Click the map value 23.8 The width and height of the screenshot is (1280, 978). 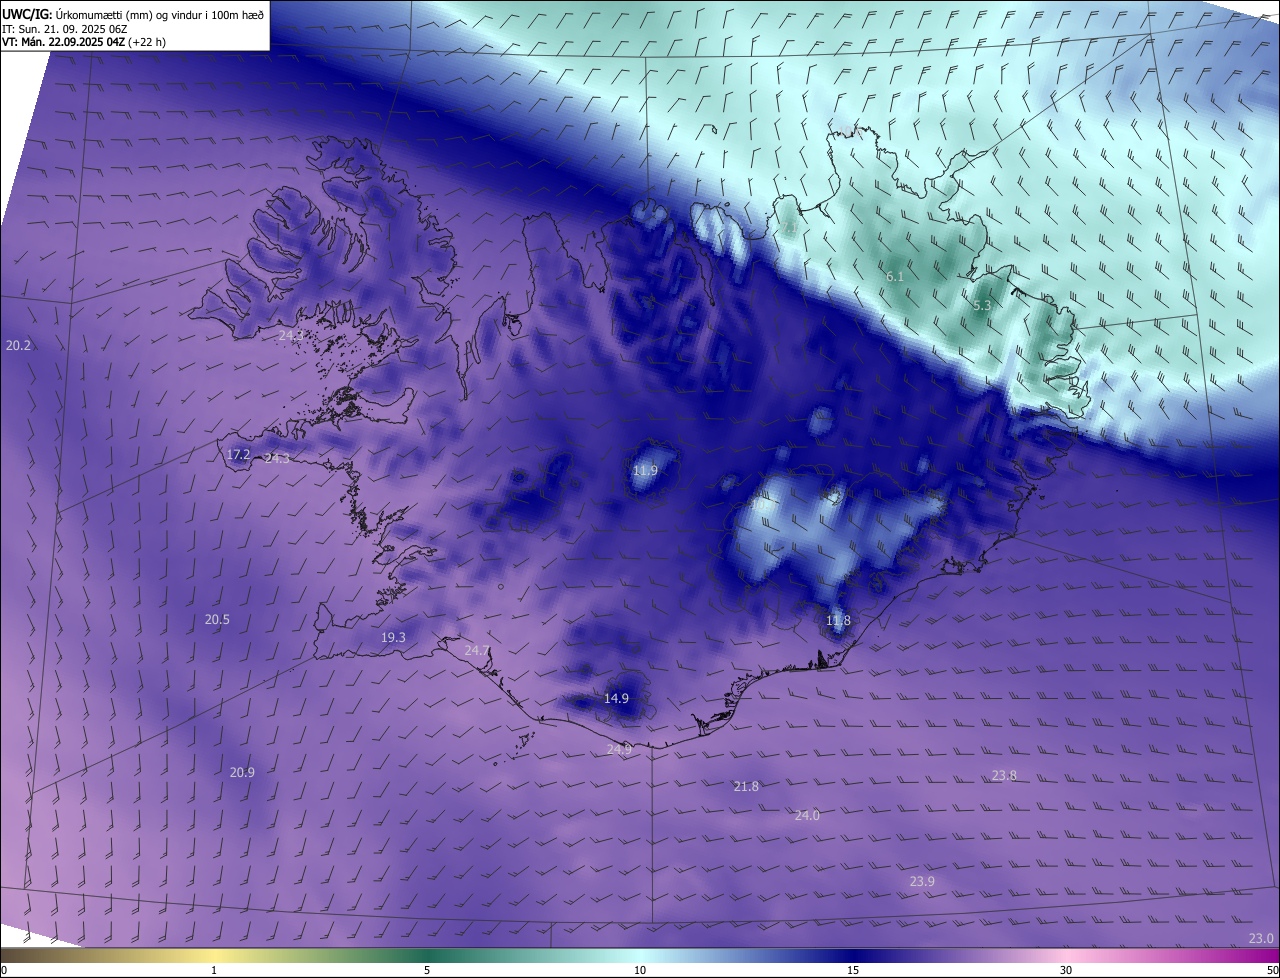(x=1004, y=775)
